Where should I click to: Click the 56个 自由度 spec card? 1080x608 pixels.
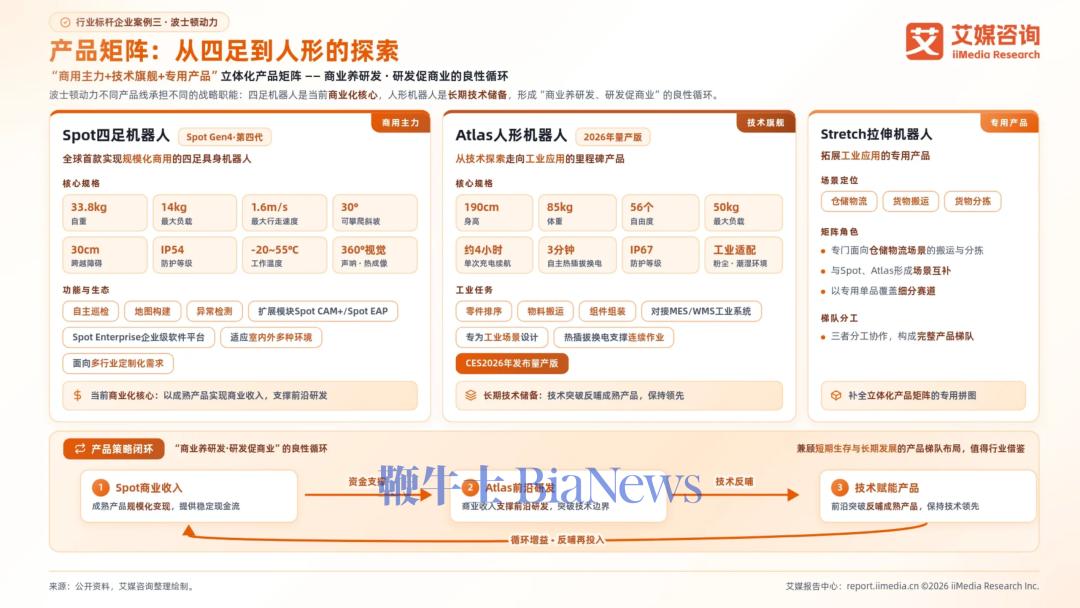coord(660,213)
